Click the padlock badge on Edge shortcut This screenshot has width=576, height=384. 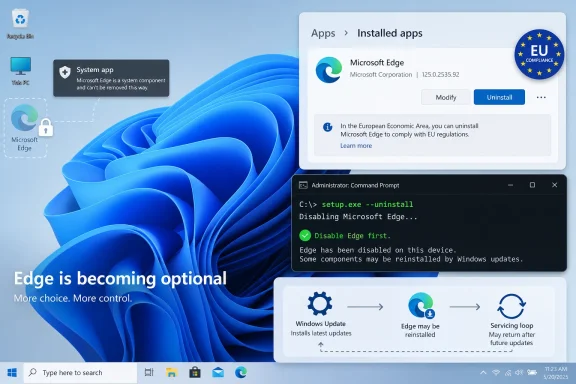point(46,128)
